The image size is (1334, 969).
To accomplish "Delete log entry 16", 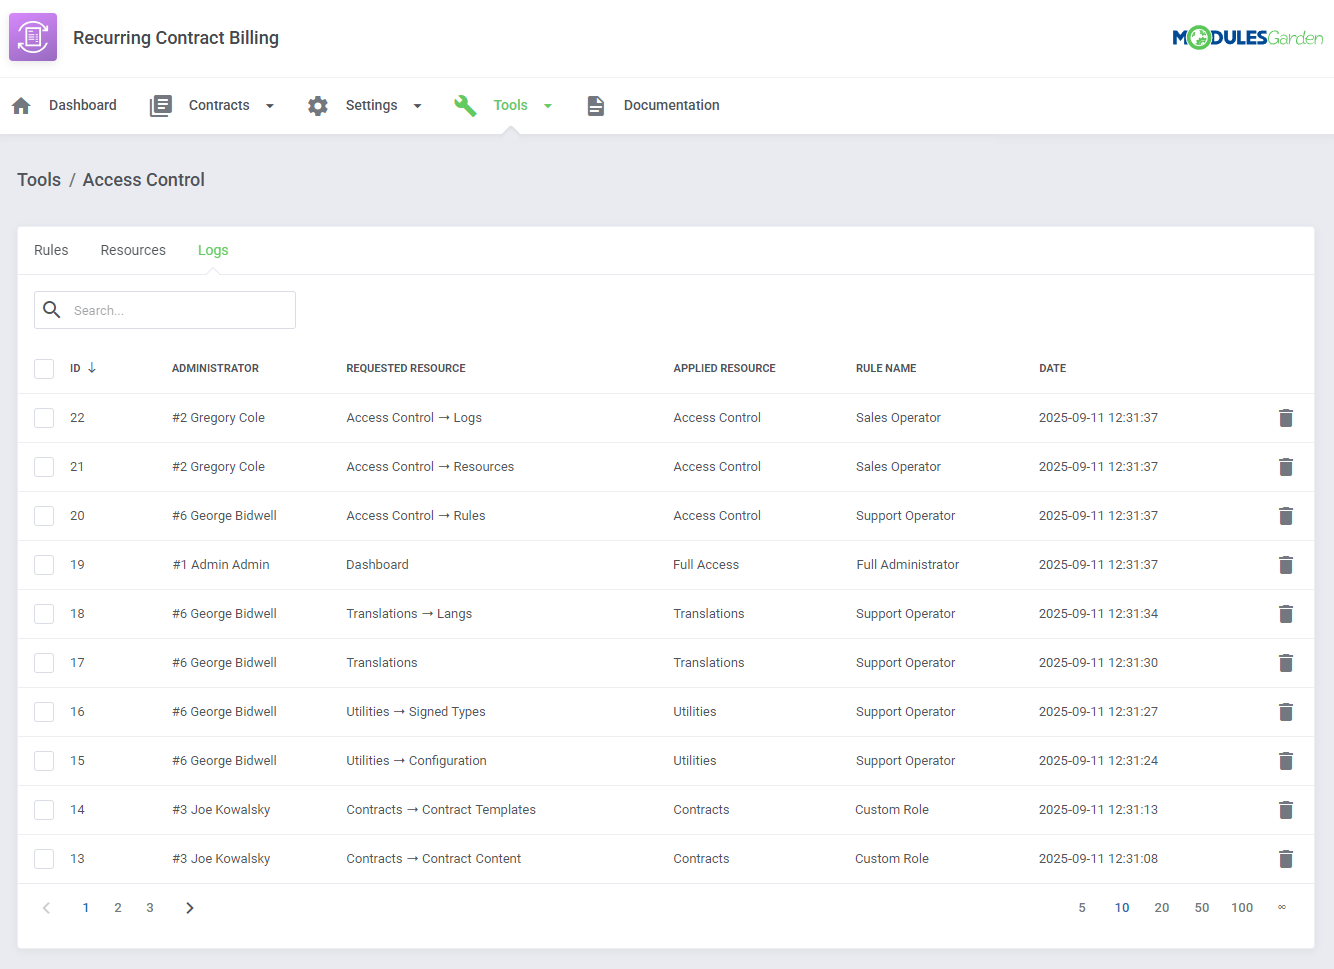I will pyautogui.click(x=1286, y=712).
